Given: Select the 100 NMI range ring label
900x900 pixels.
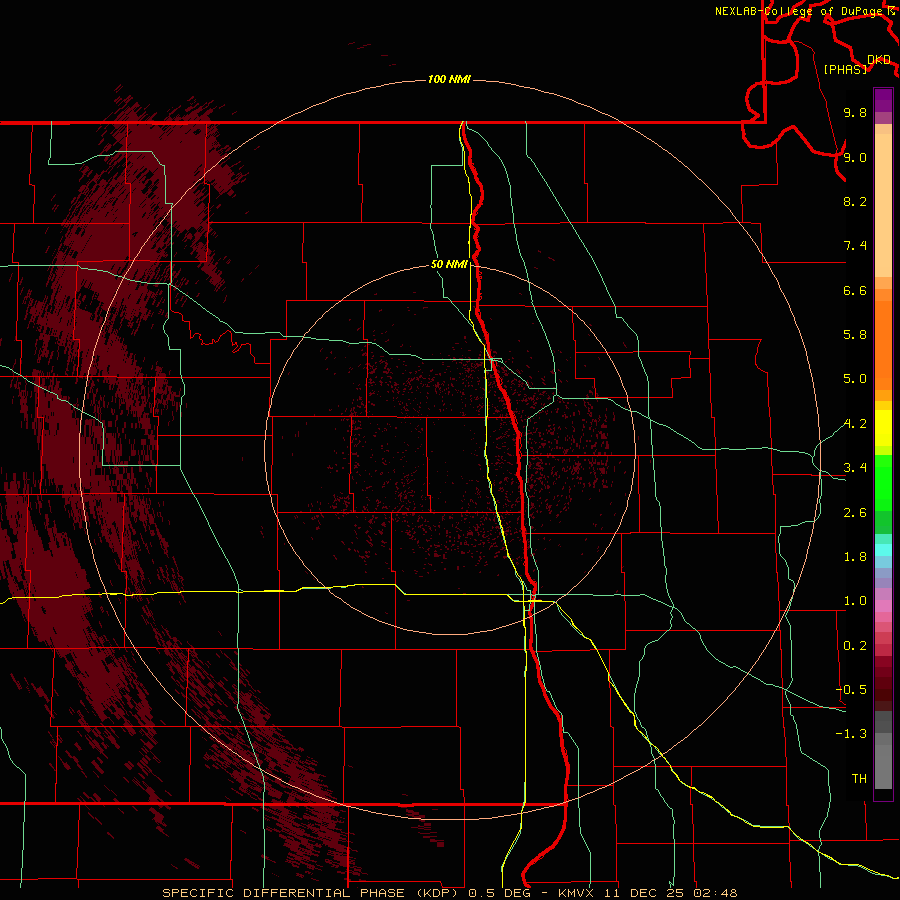Looking at the screenshot, I should pyautogui.click(x=449, y=79).
